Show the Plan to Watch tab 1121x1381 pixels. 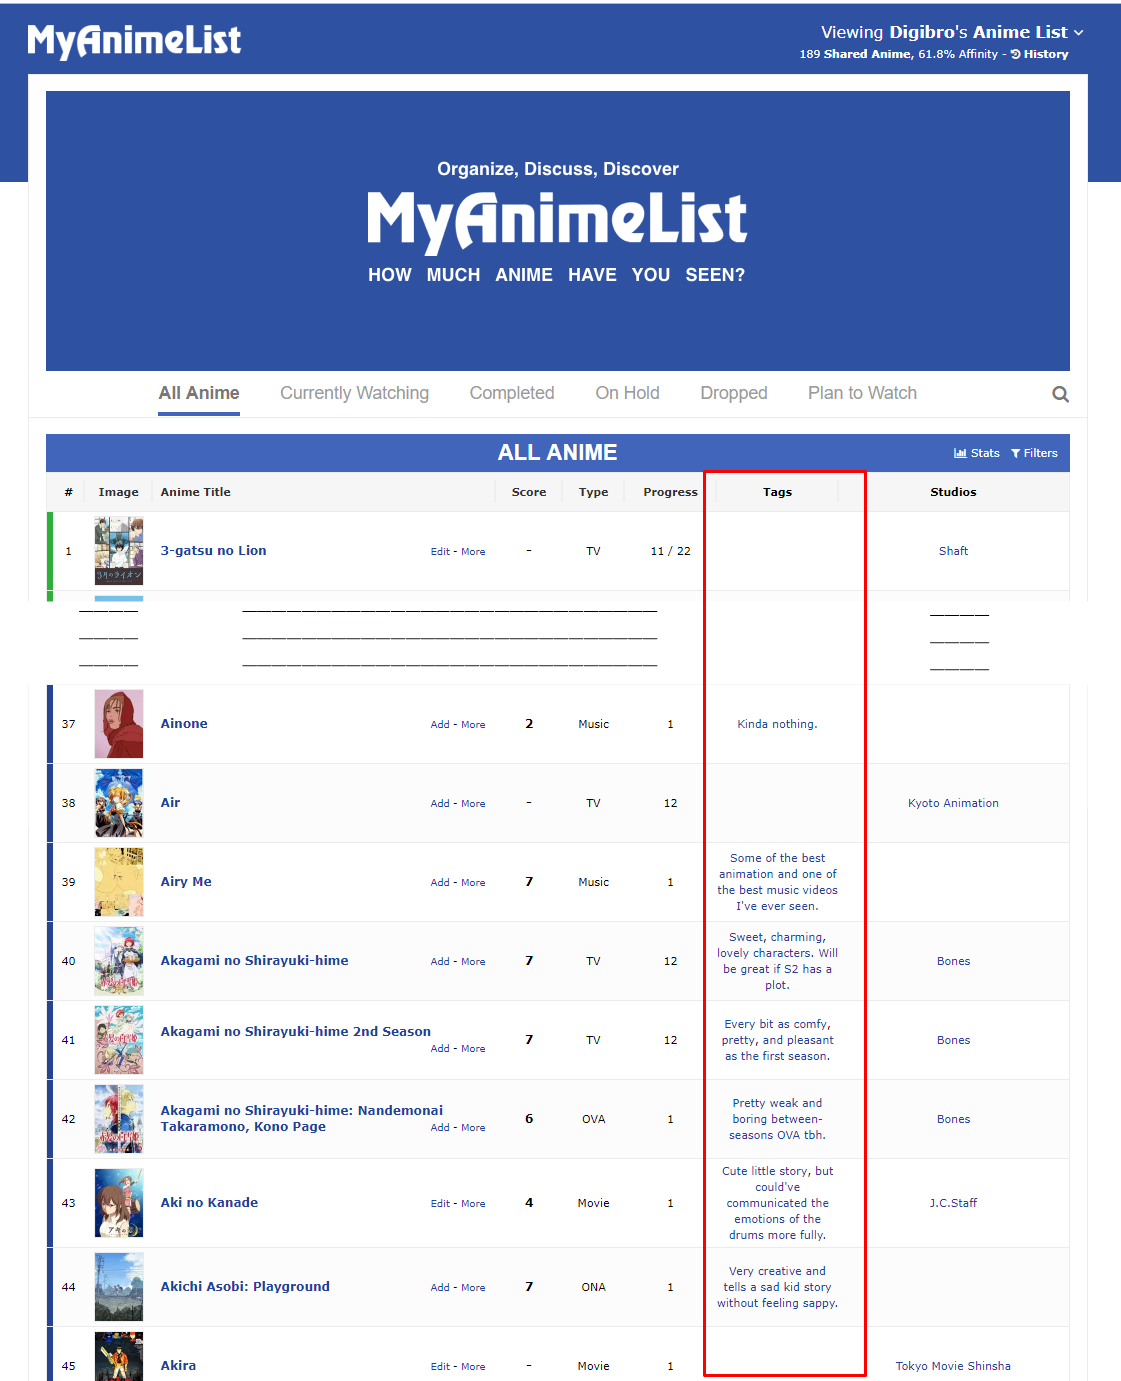pos(862,393)
